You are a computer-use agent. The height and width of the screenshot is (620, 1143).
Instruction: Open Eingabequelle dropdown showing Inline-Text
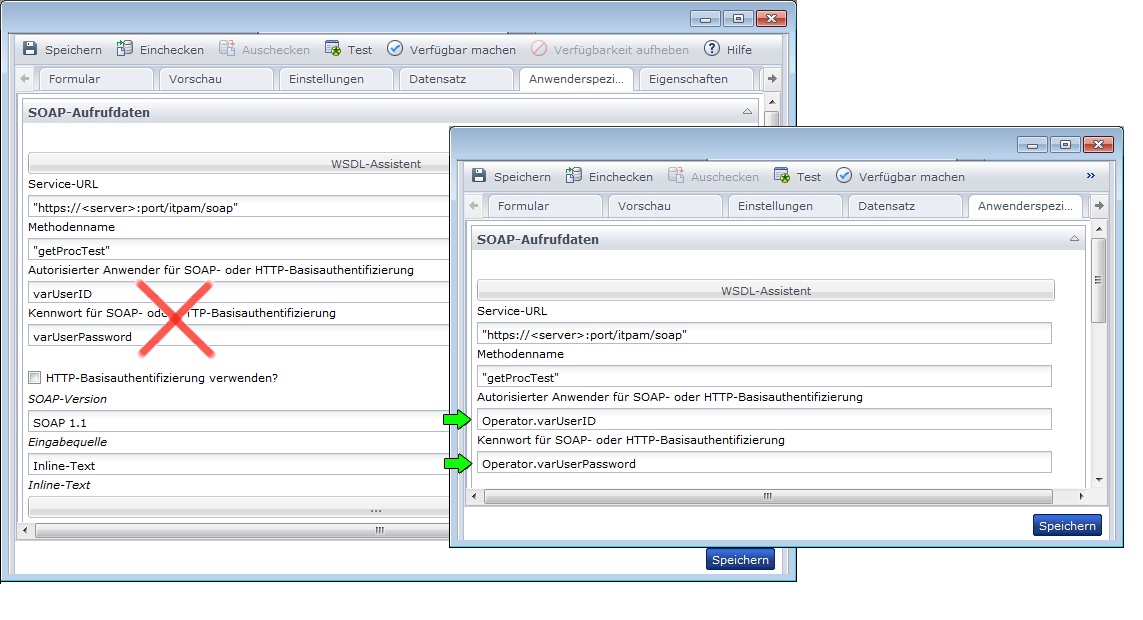[238, 466]
